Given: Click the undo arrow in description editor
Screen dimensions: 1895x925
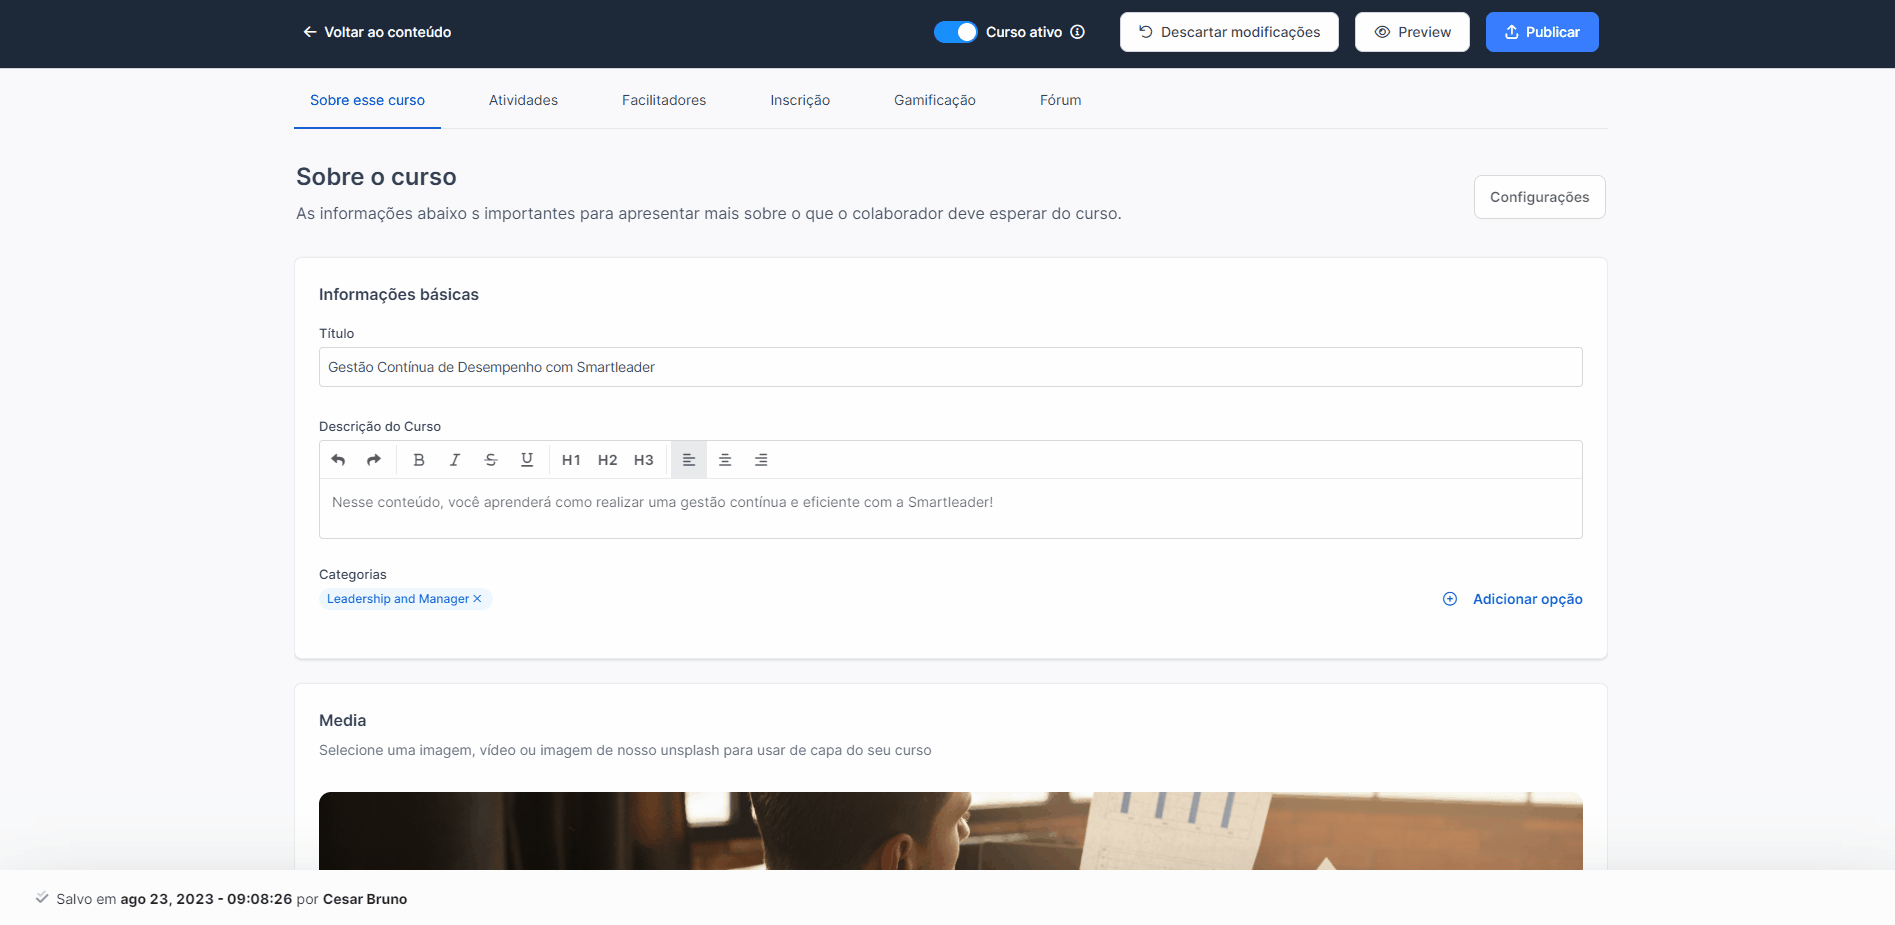Looking at the screenshot, I should click(x=338, y=460).
